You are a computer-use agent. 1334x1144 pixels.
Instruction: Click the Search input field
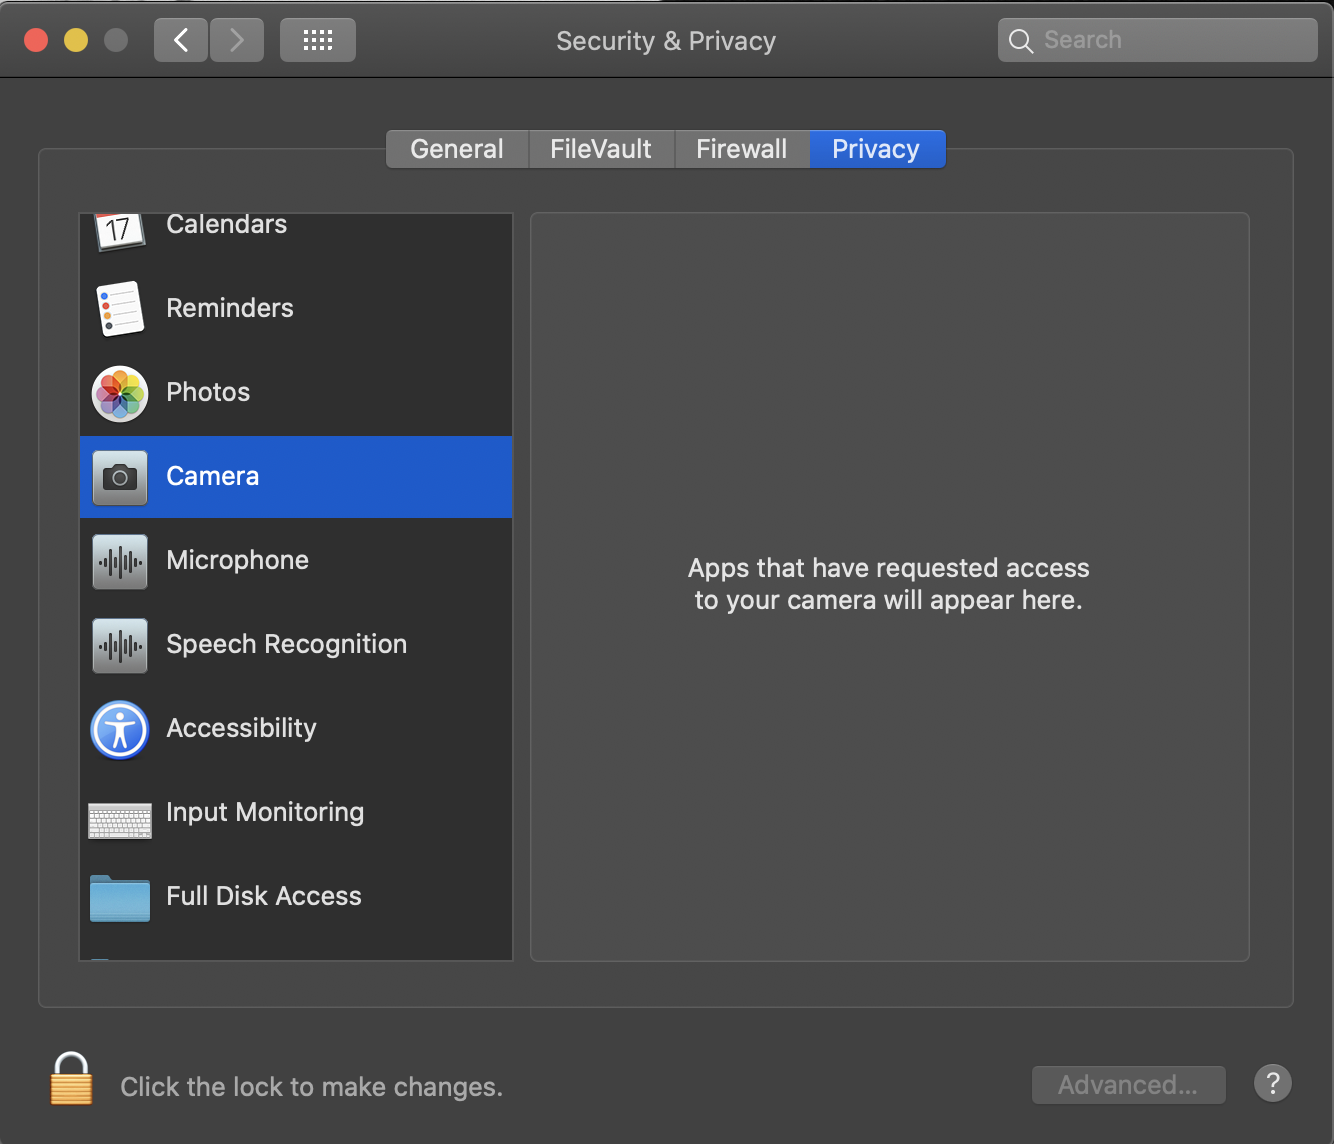[x=1158, y=40]
